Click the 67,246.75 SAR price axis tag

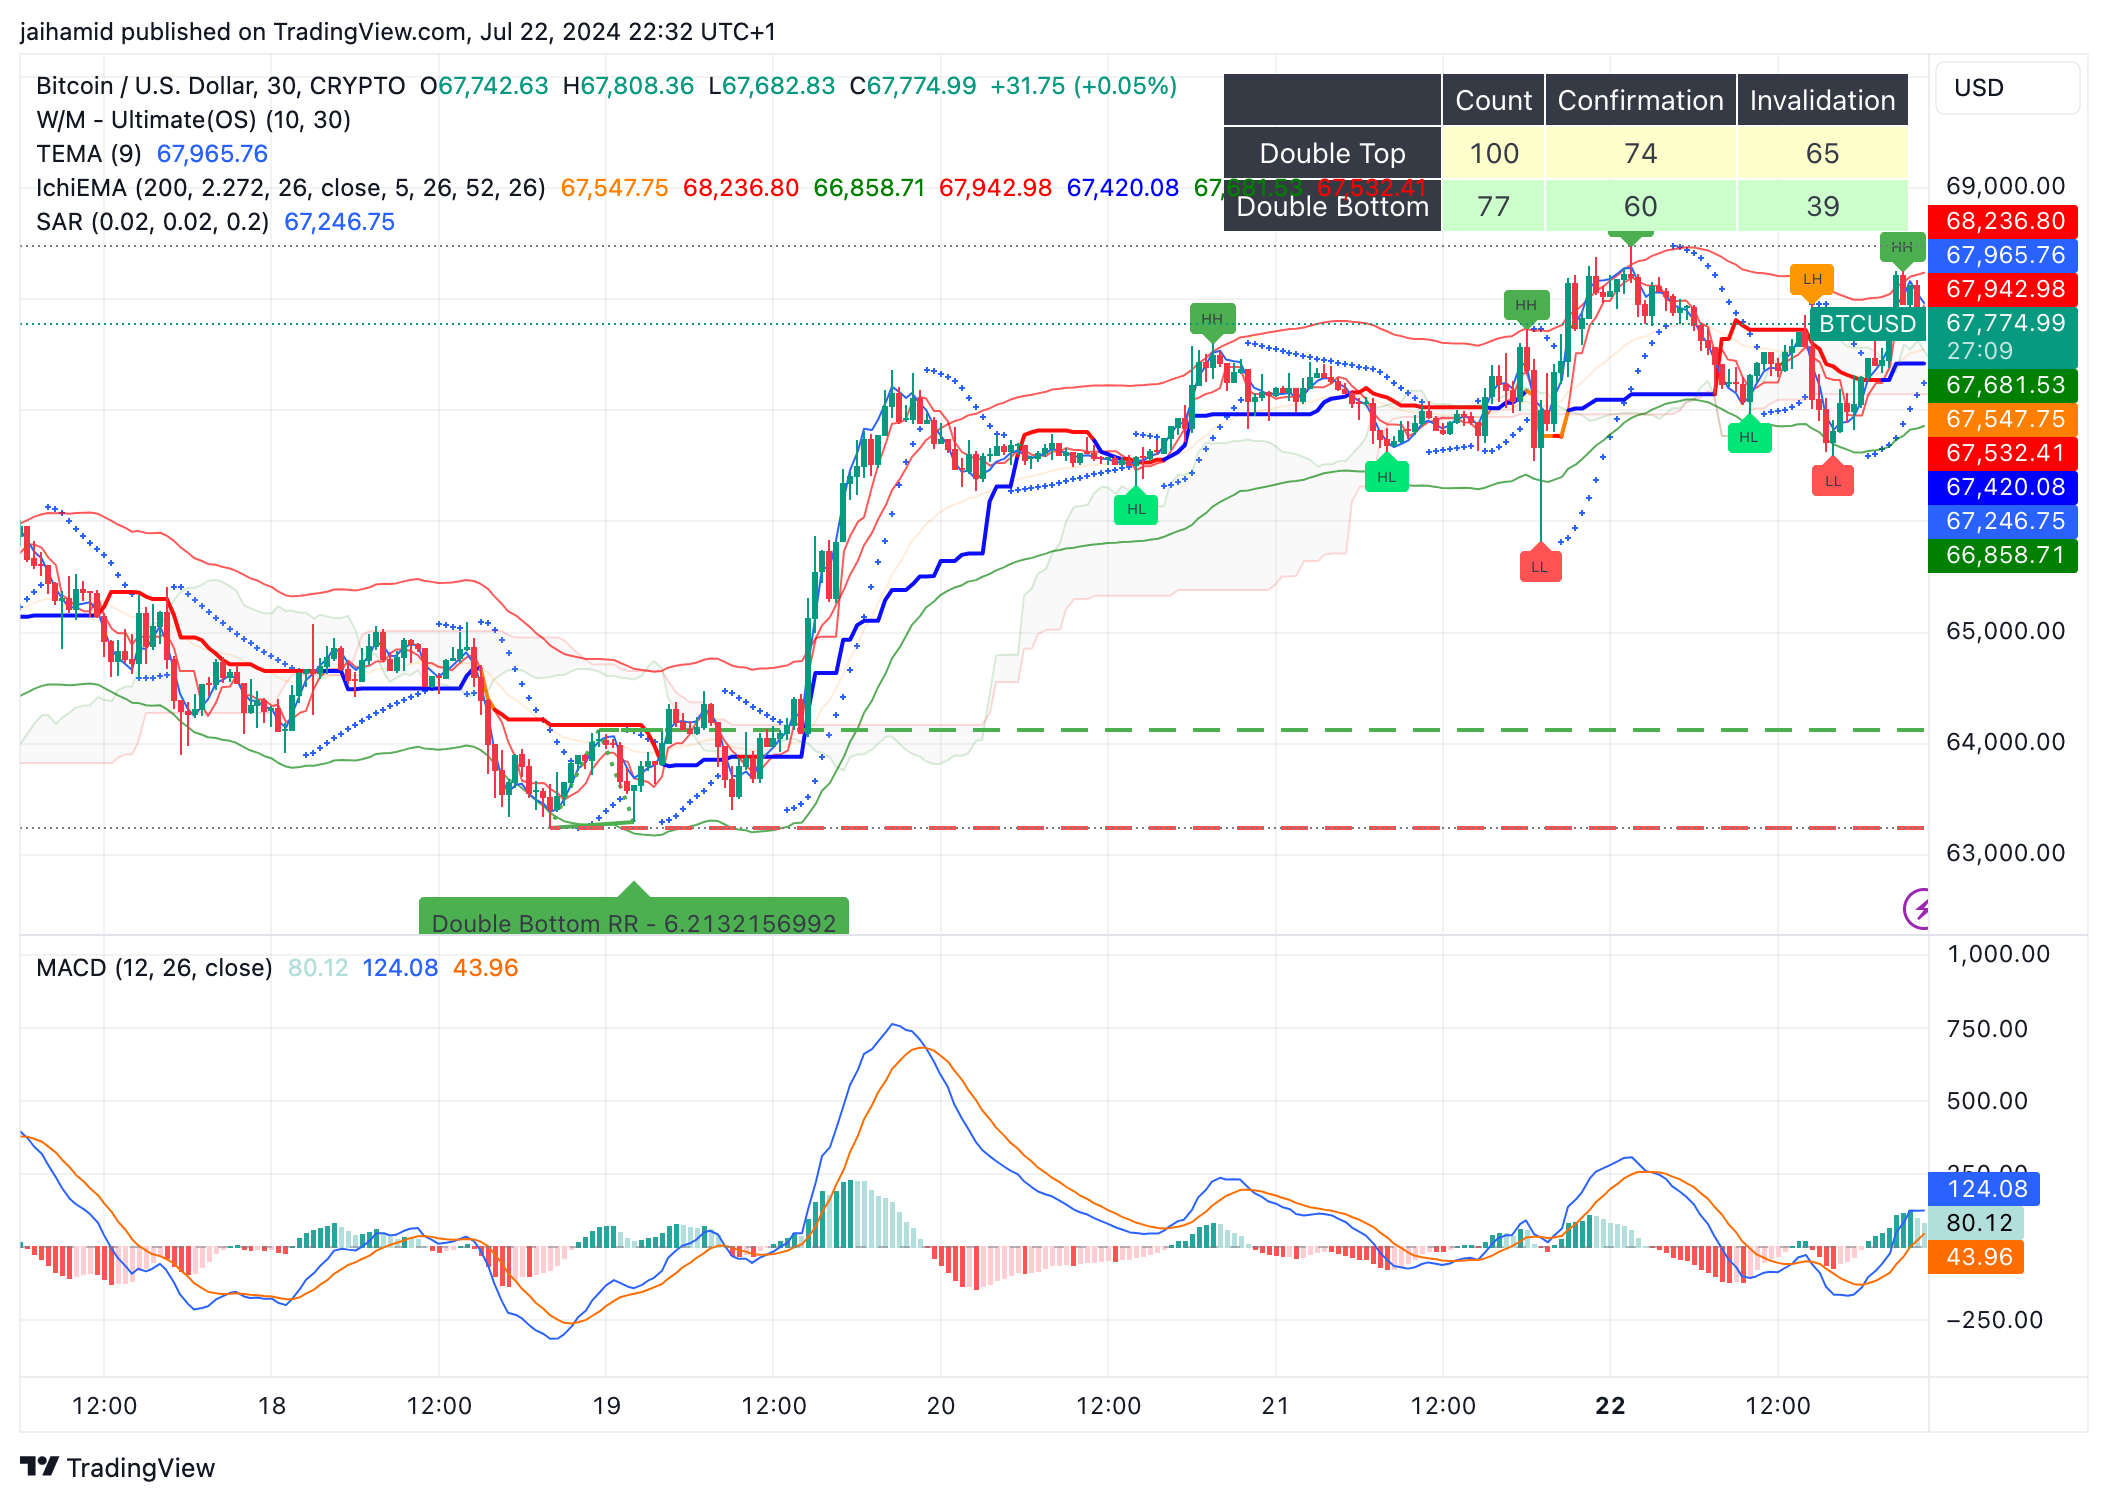[x=2003, y=521]
